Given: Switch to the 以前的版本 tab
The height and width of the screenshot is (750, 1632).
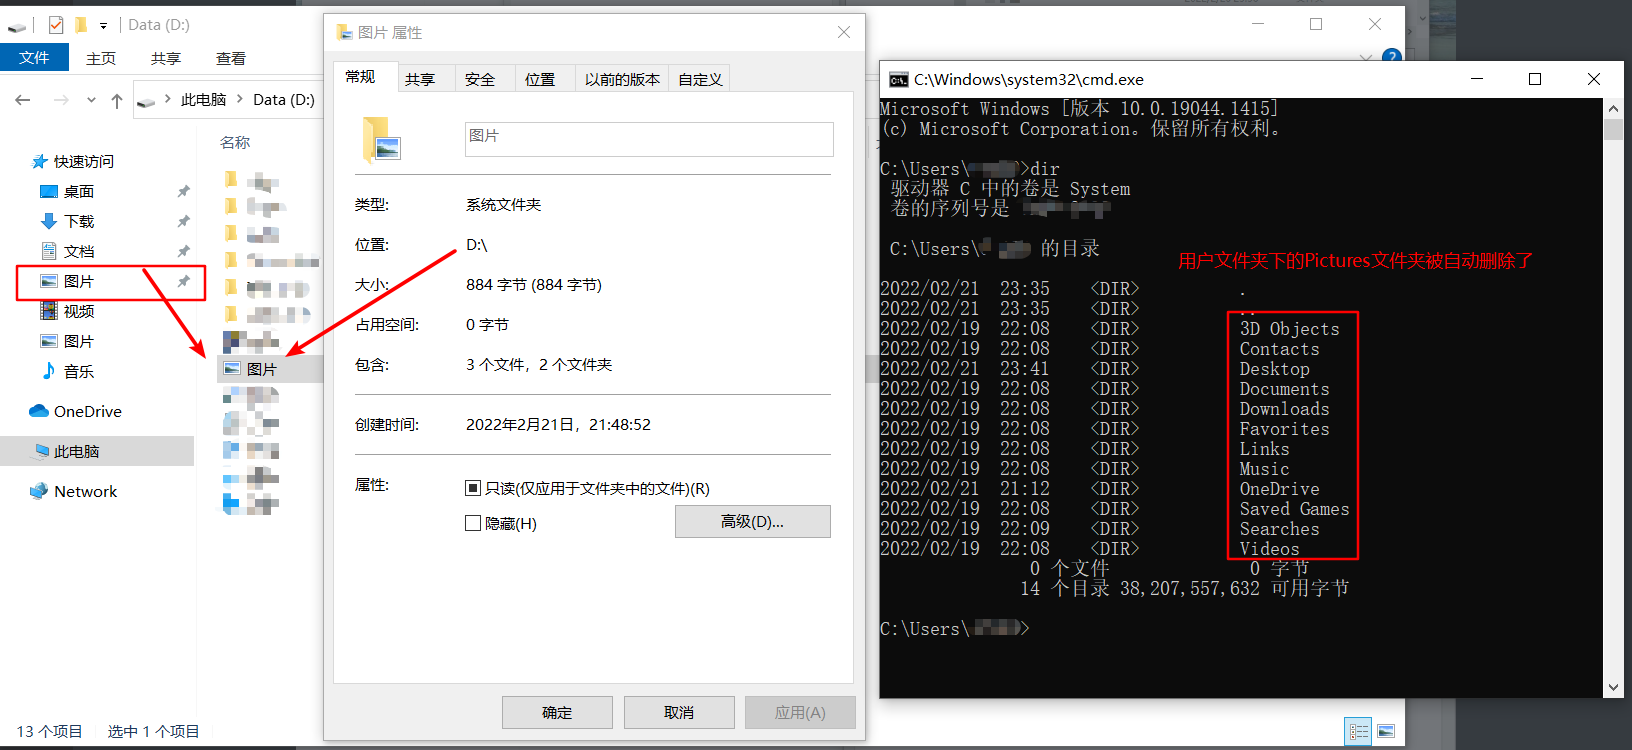Looking at the screenshot, I should click(623, 79).
